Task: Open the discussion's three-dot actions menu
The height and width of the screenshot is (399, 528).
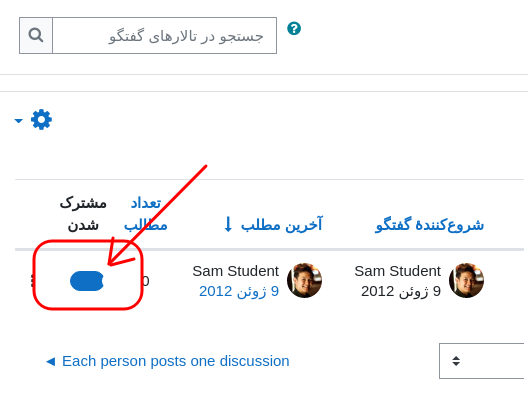Action: pyautogui.click(x=33, y=280)
